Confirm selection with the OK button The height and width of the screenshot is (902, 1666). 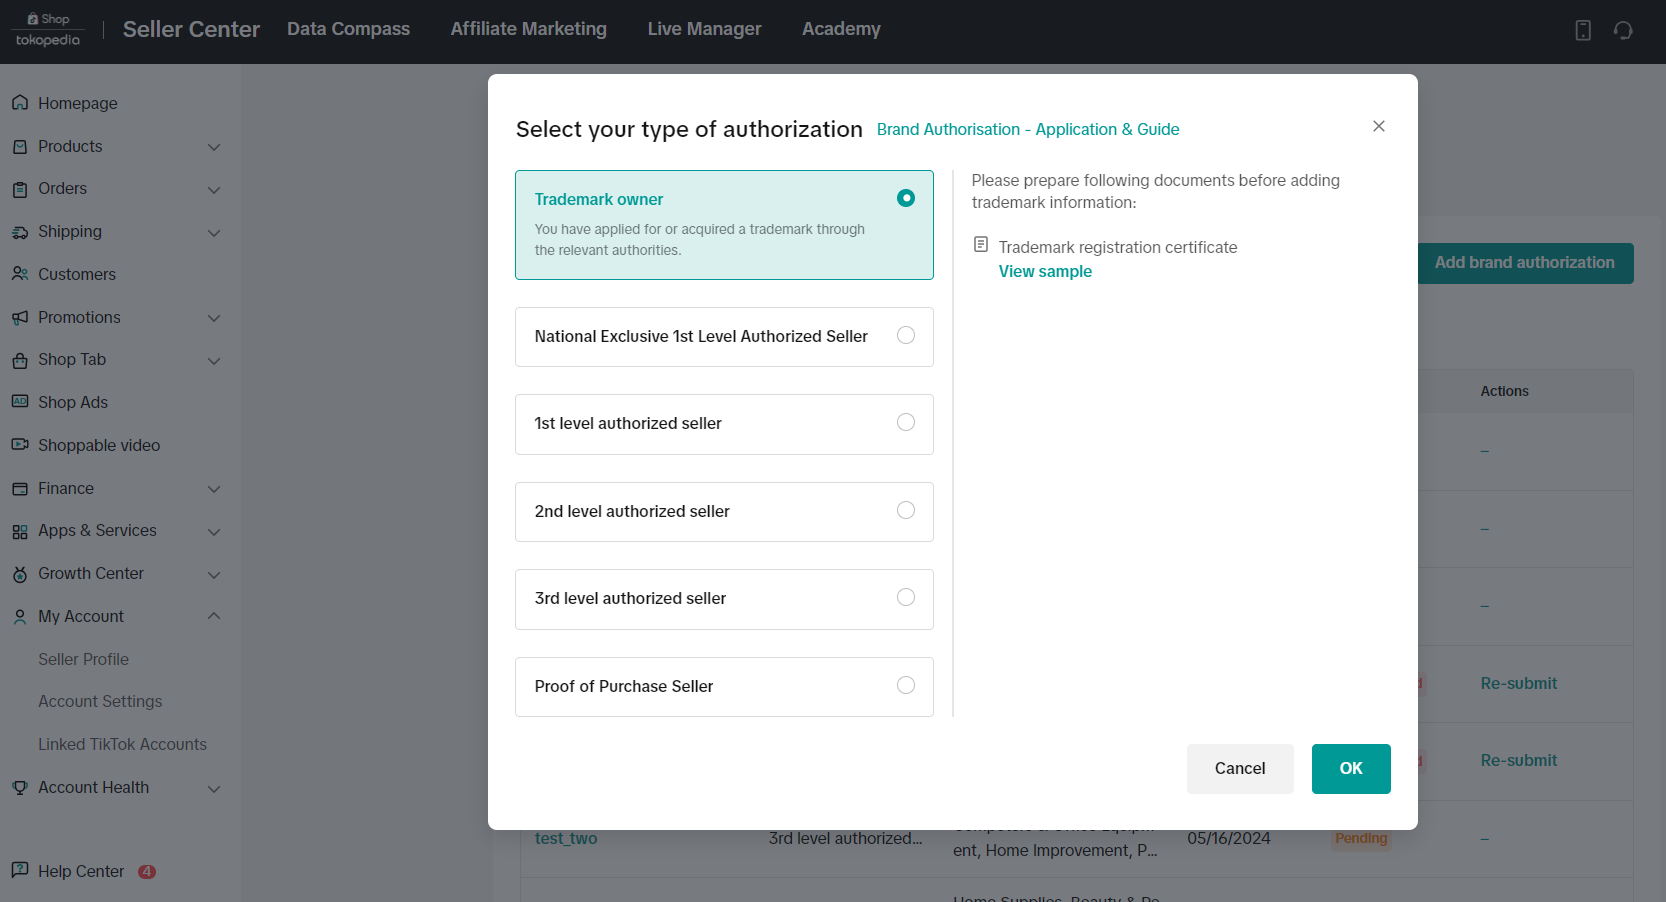coord(1350,768)
